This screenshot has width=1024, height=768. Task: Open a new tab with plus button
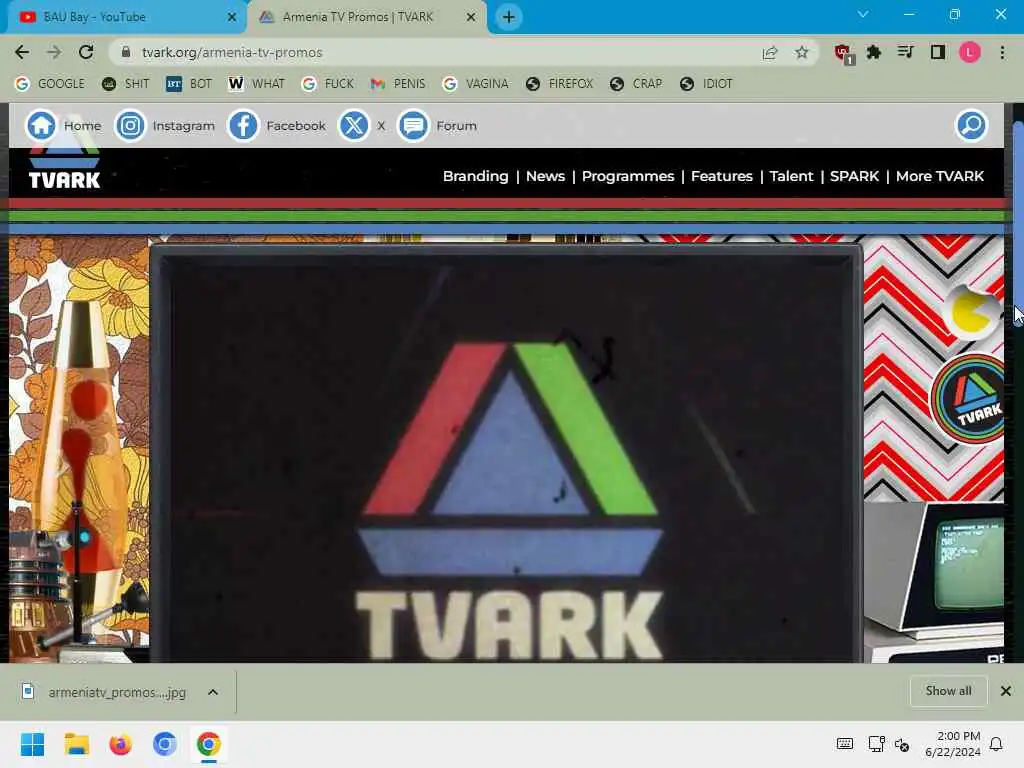[x=509, y=17]
